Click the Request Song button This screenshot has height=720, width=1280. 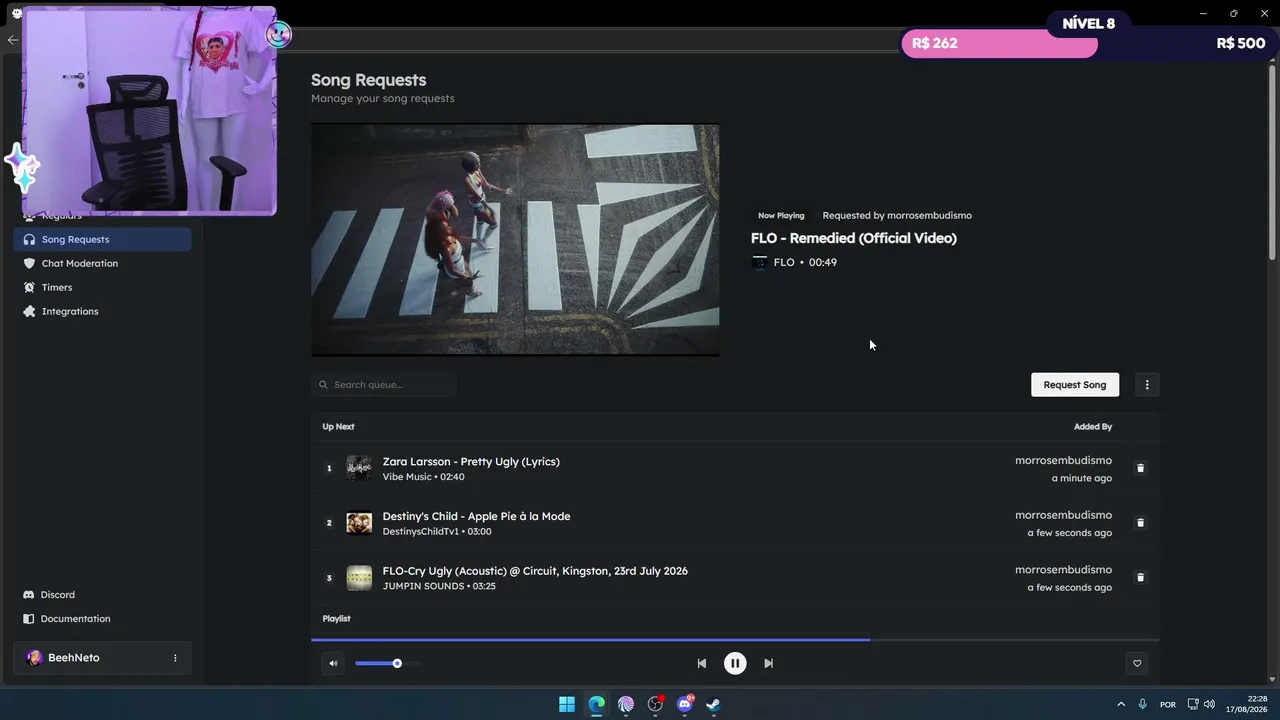[1075, 385]
